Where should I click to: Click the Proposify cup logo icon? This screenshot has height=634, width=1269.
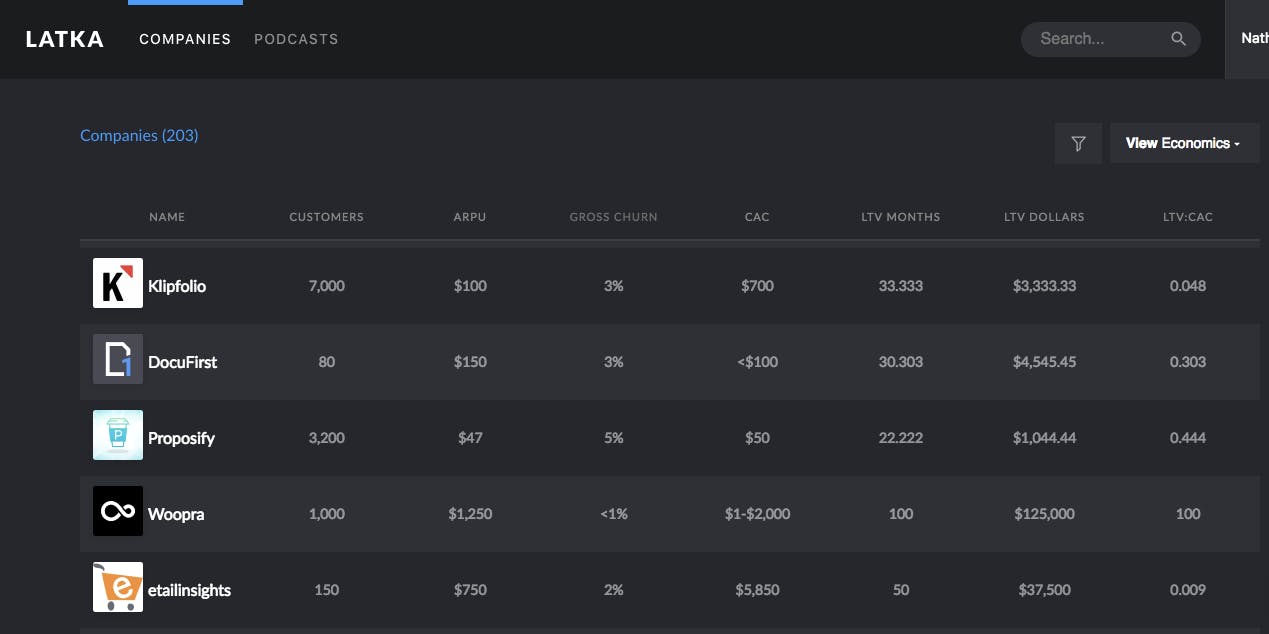point(118,435)
